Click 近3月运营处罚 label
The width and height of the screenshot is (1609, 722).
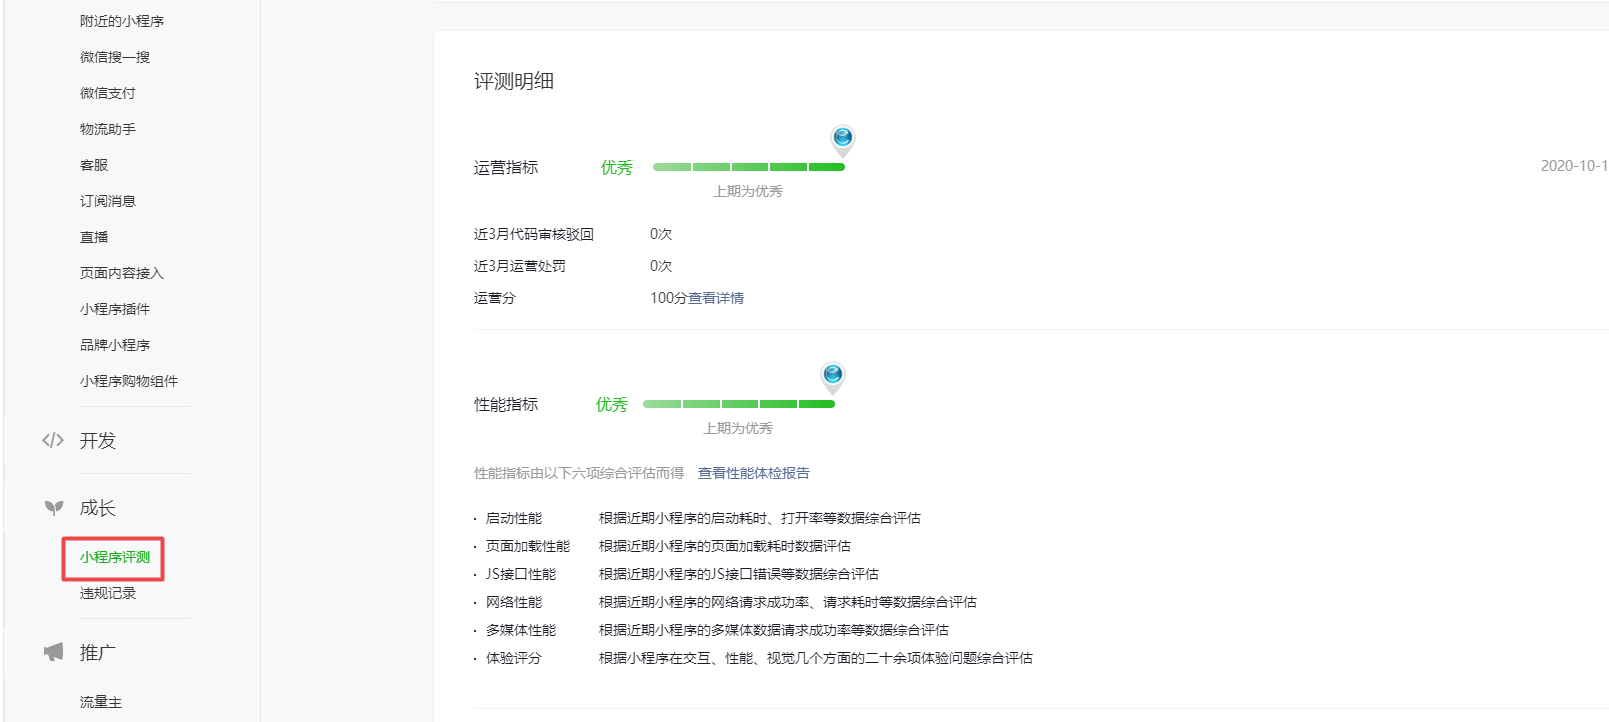coord(520,266)
